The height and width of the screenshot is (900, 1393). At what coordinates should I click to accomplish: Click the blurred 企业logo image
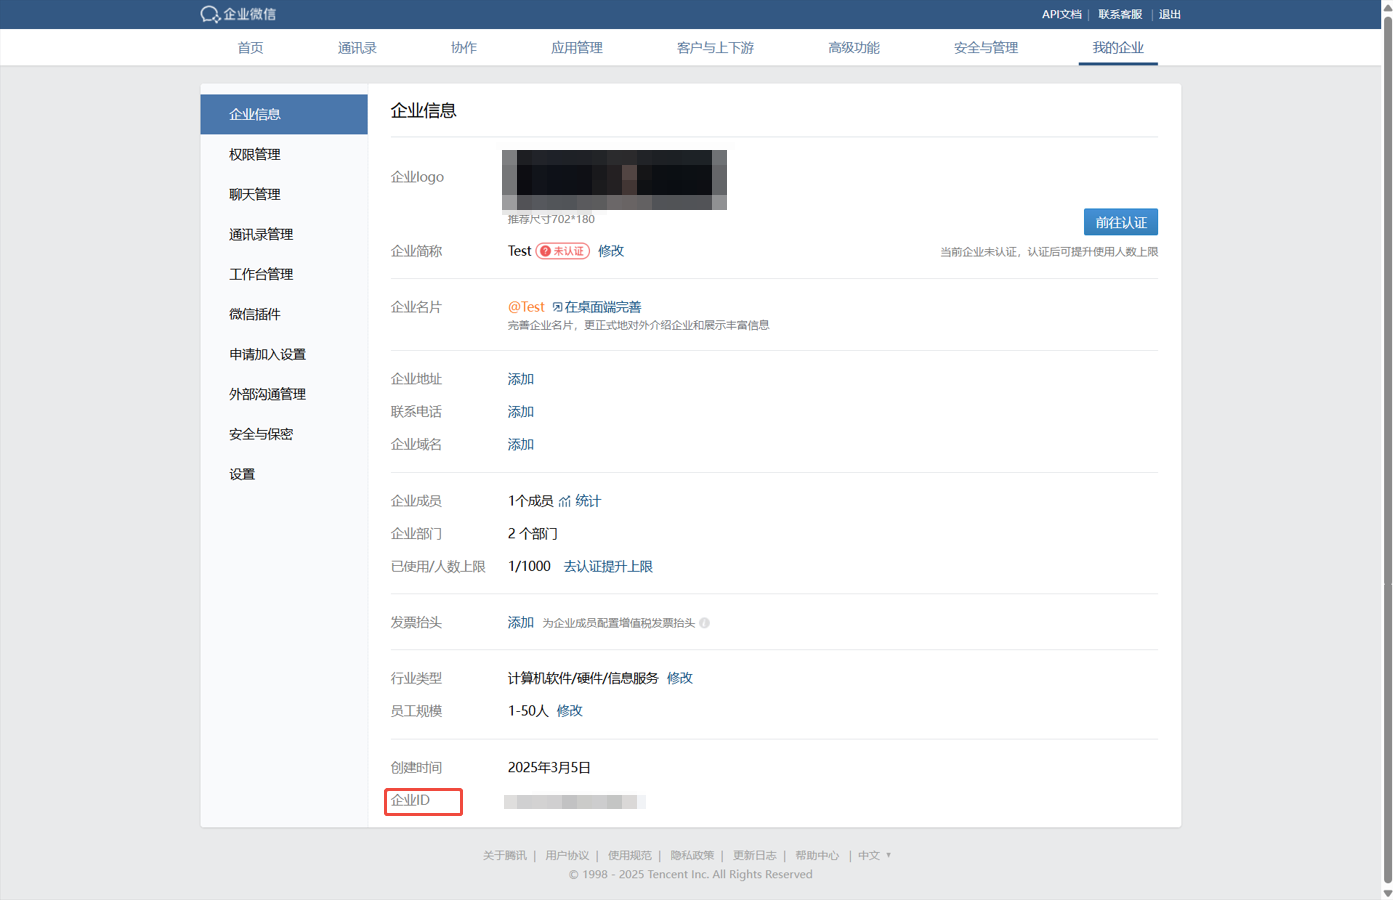coord(614,180)
